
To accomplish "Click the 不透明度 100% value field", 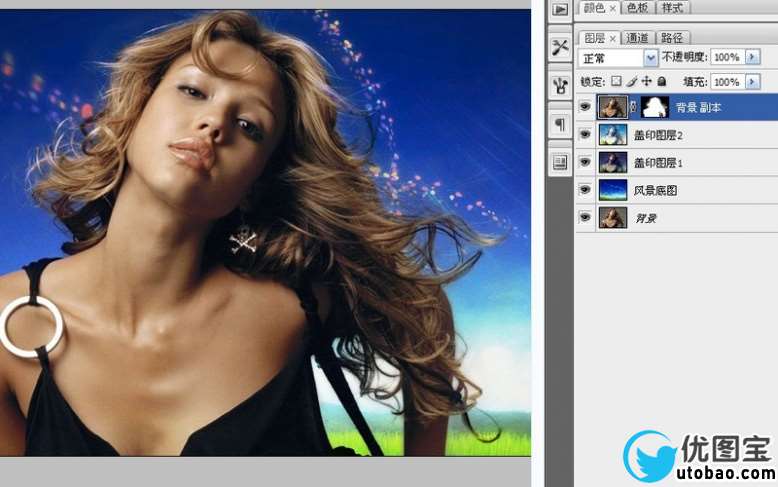I will coord(727,57).
